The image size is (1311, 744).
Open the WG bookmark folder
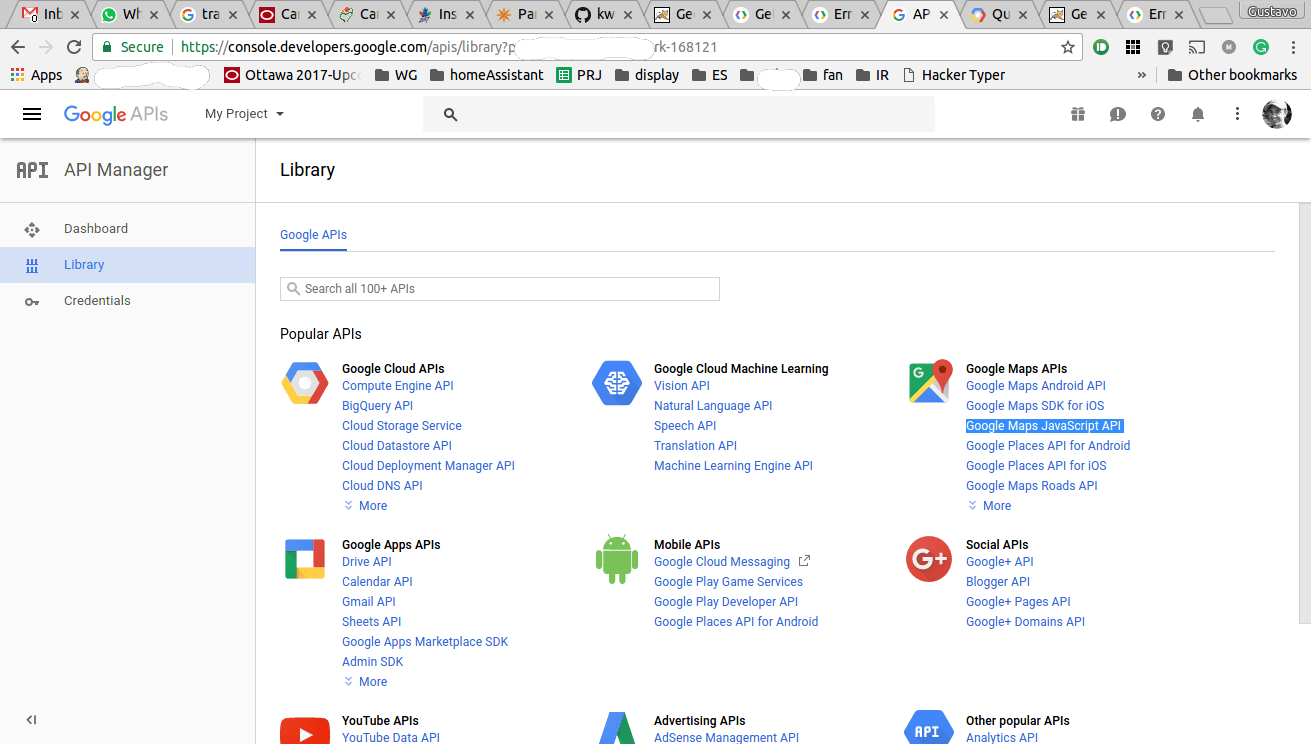point(396,75)
